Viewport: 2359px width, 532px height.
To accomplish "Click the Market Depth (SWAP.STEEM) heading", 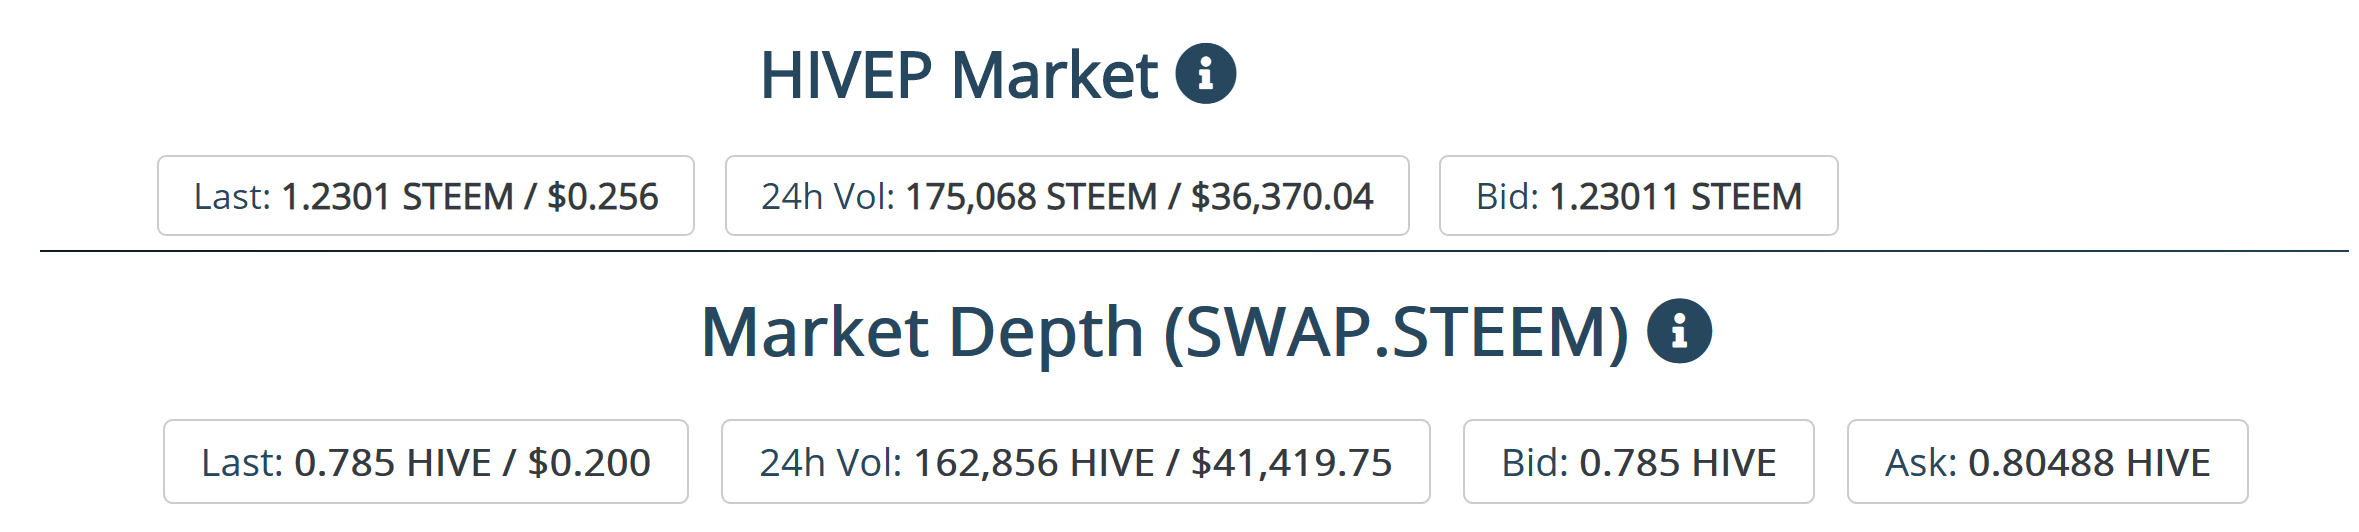I will pyautogui.click(x=1165, y=332).
